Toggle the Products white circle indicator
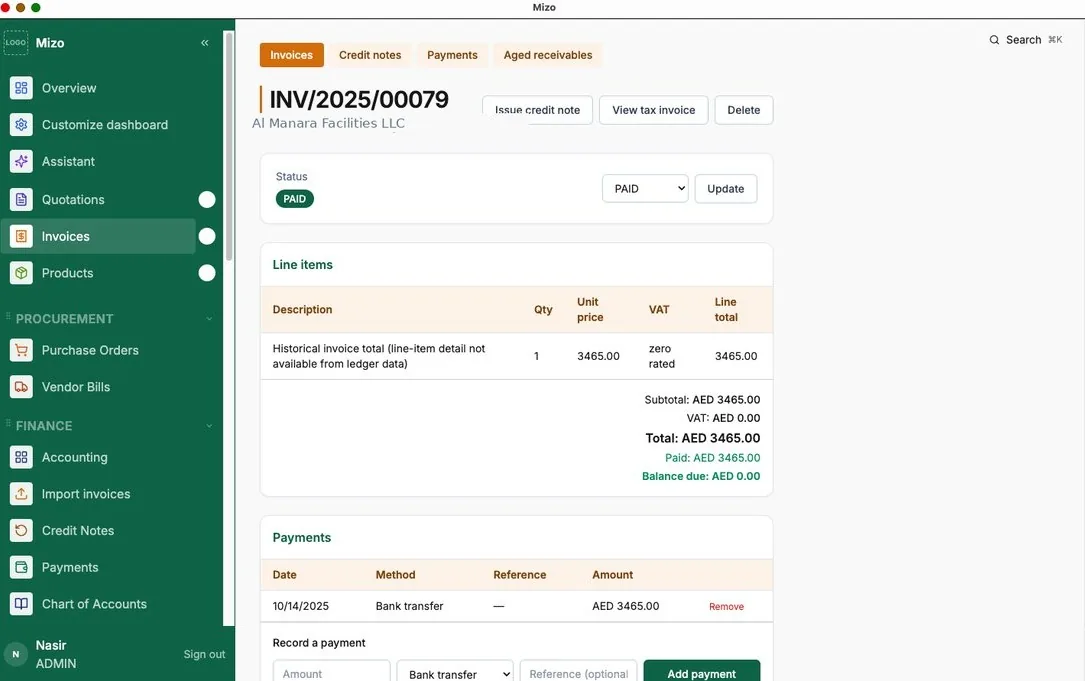 [207, 273]
